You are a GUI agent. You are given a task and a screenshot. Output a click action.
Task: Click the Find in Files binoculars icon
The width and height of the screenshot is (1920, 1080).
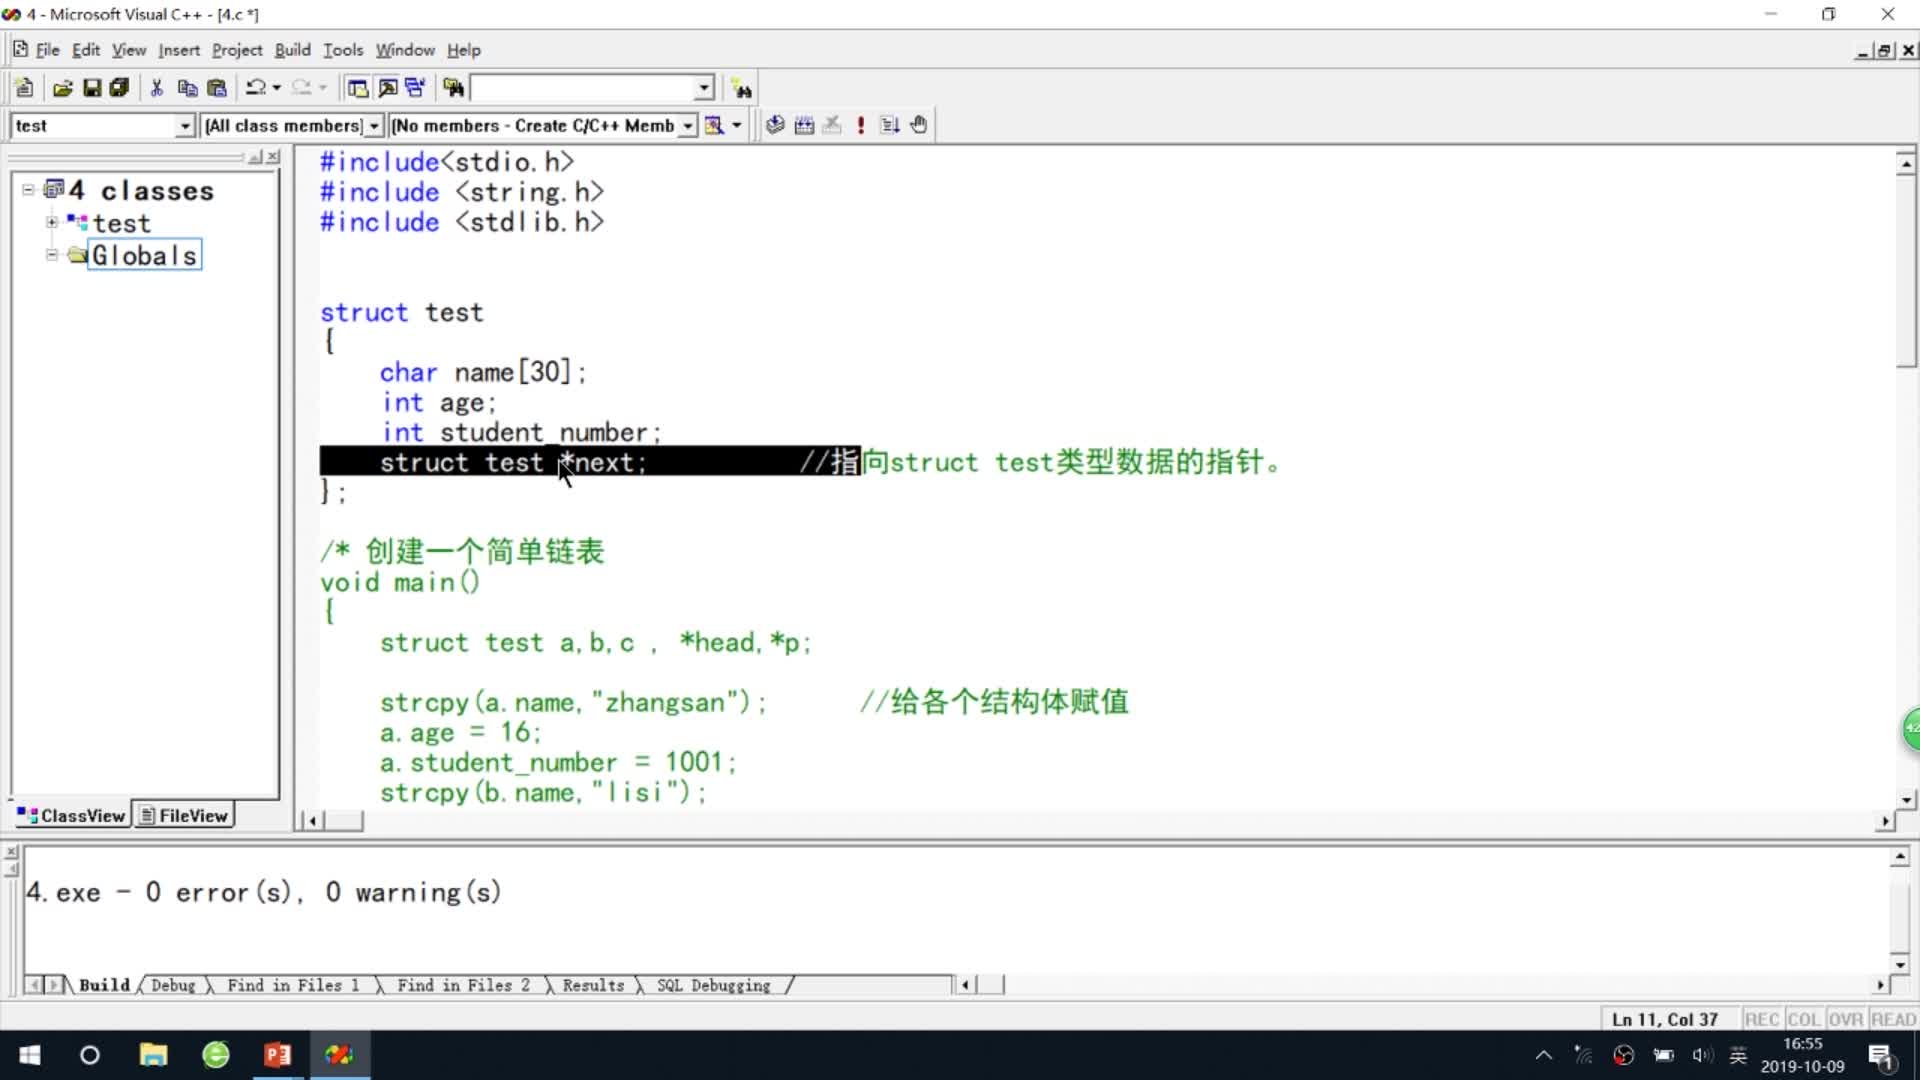tap(454, 88)
